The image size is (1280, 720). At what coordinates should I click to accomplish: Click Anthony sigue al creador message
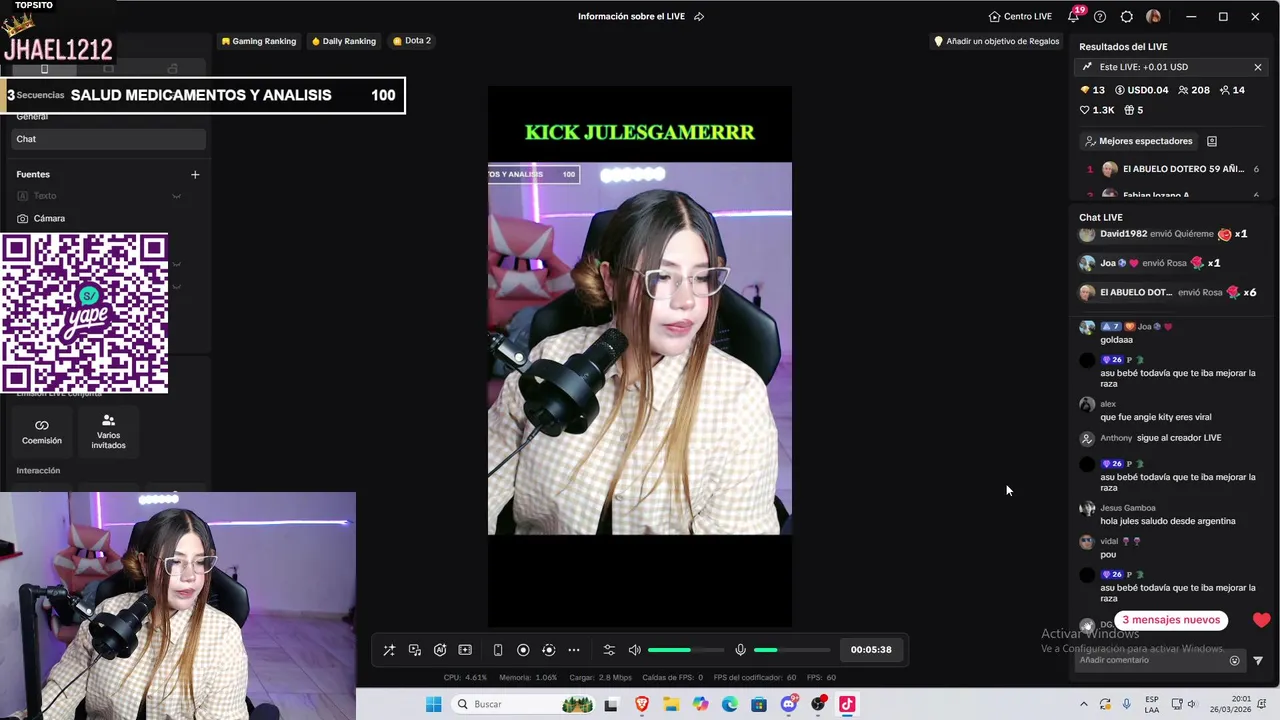point(1151,438)
